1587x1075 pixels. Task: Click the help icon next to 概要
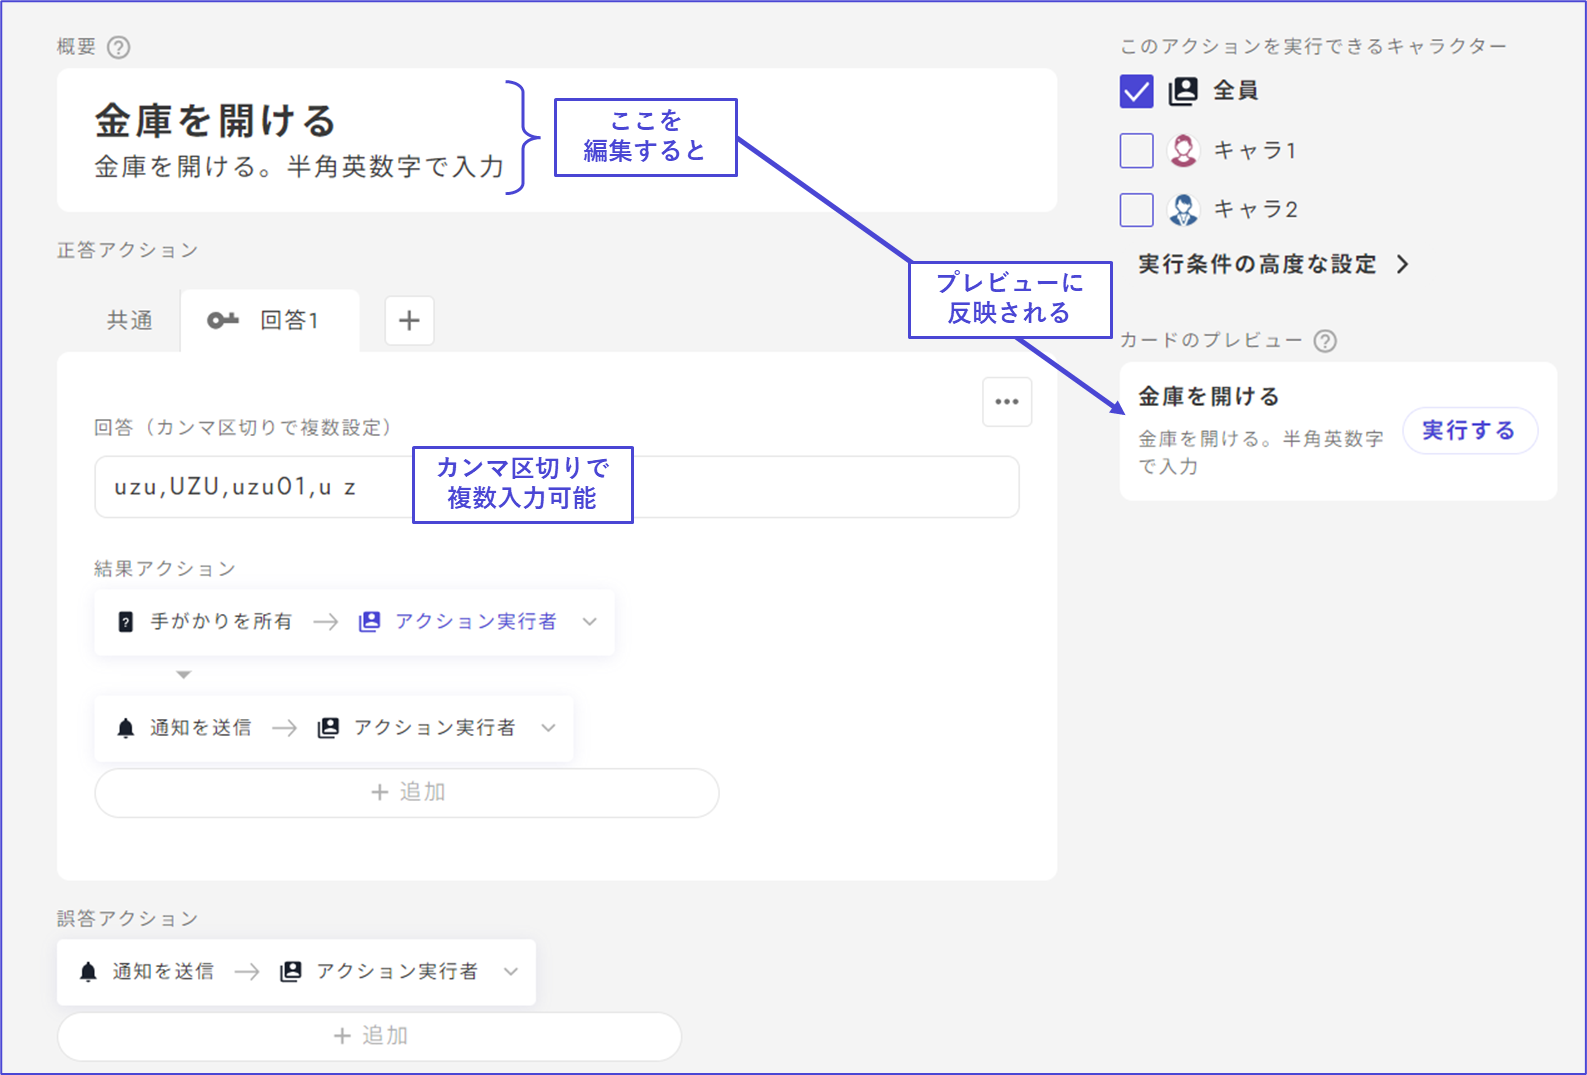click(118, 47)
